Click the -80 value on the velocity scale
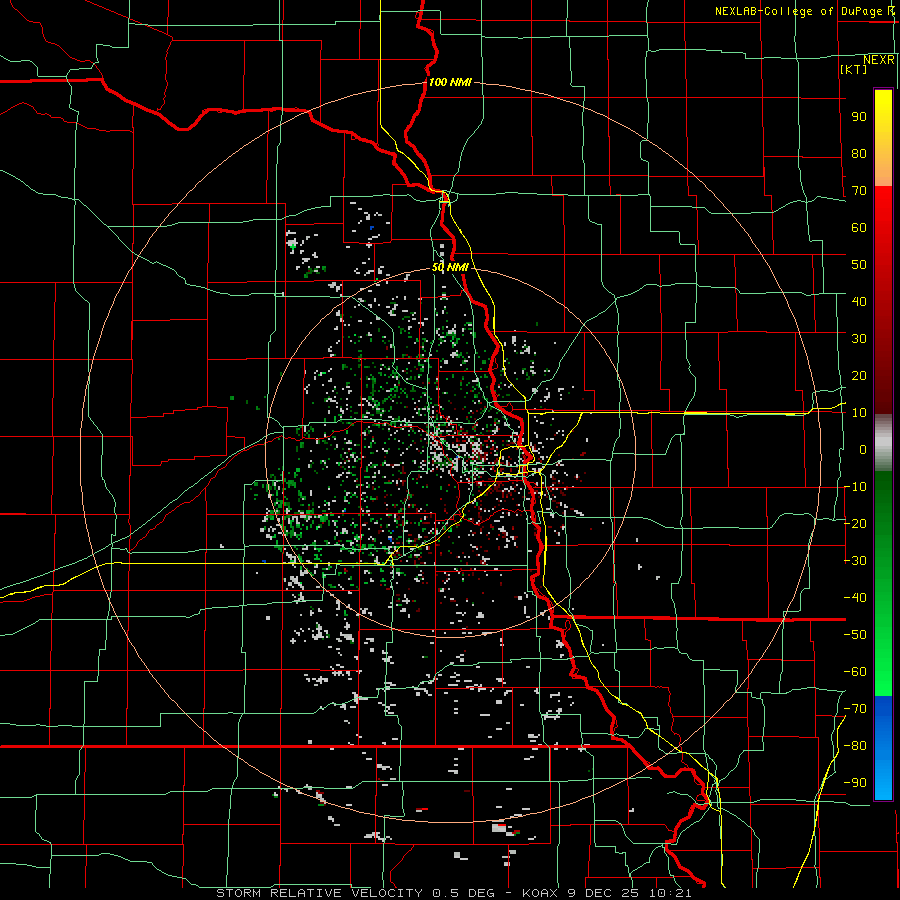900x900 pixels. 855,746
